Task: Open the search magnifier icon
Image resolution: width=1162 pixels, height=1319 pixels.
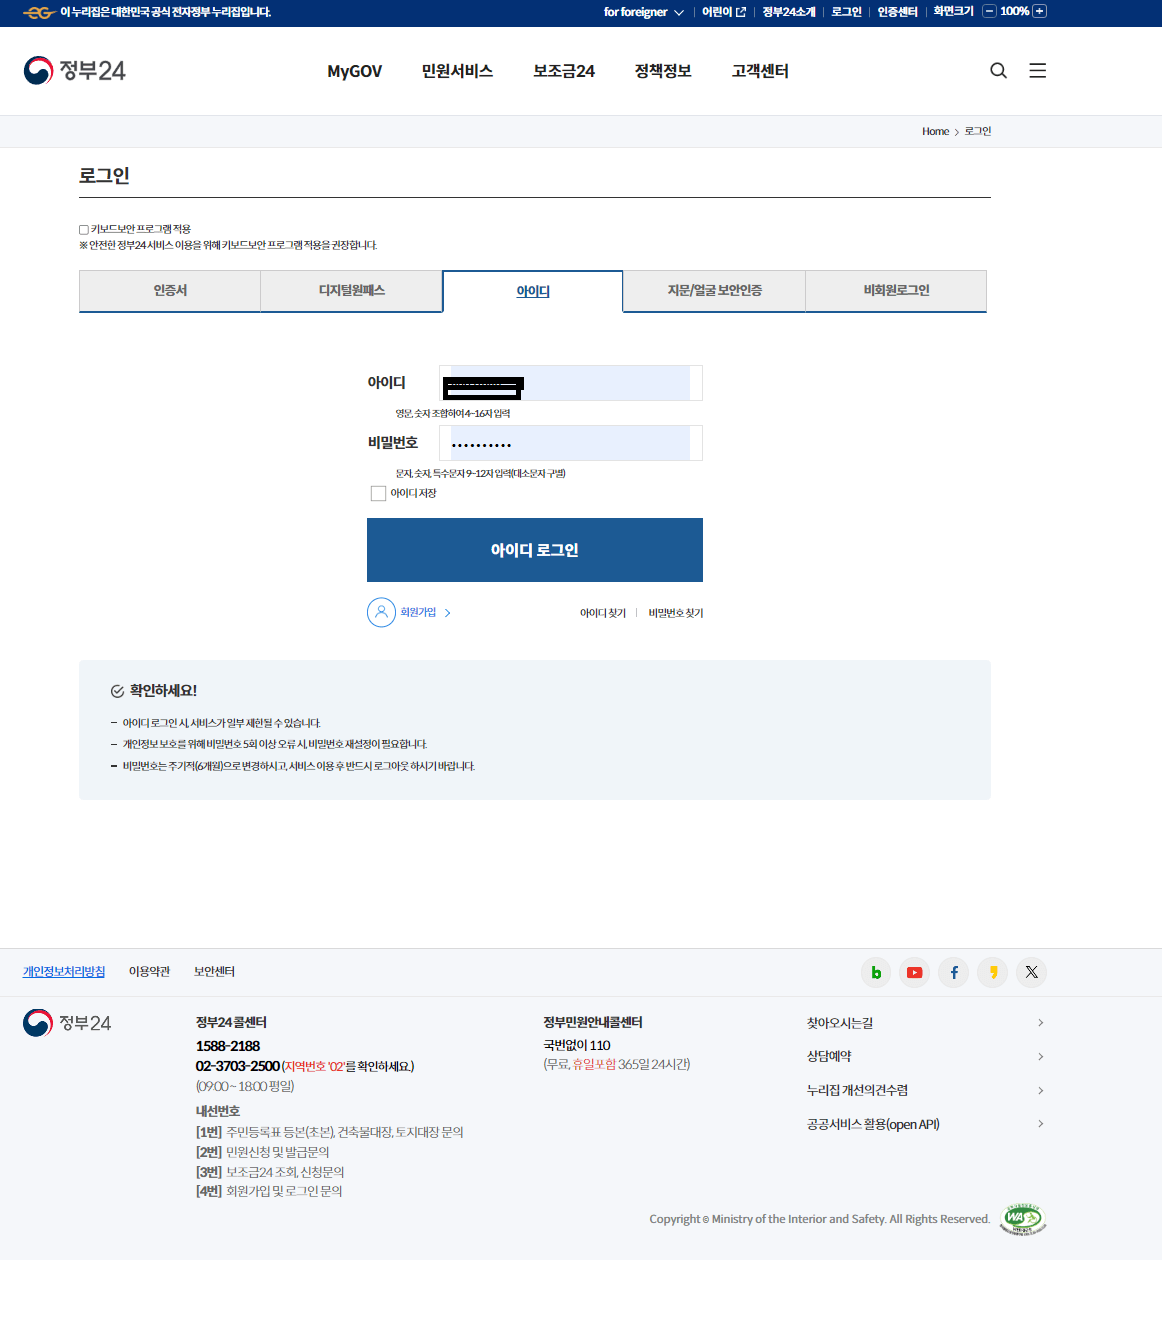Action: (998, 71)
